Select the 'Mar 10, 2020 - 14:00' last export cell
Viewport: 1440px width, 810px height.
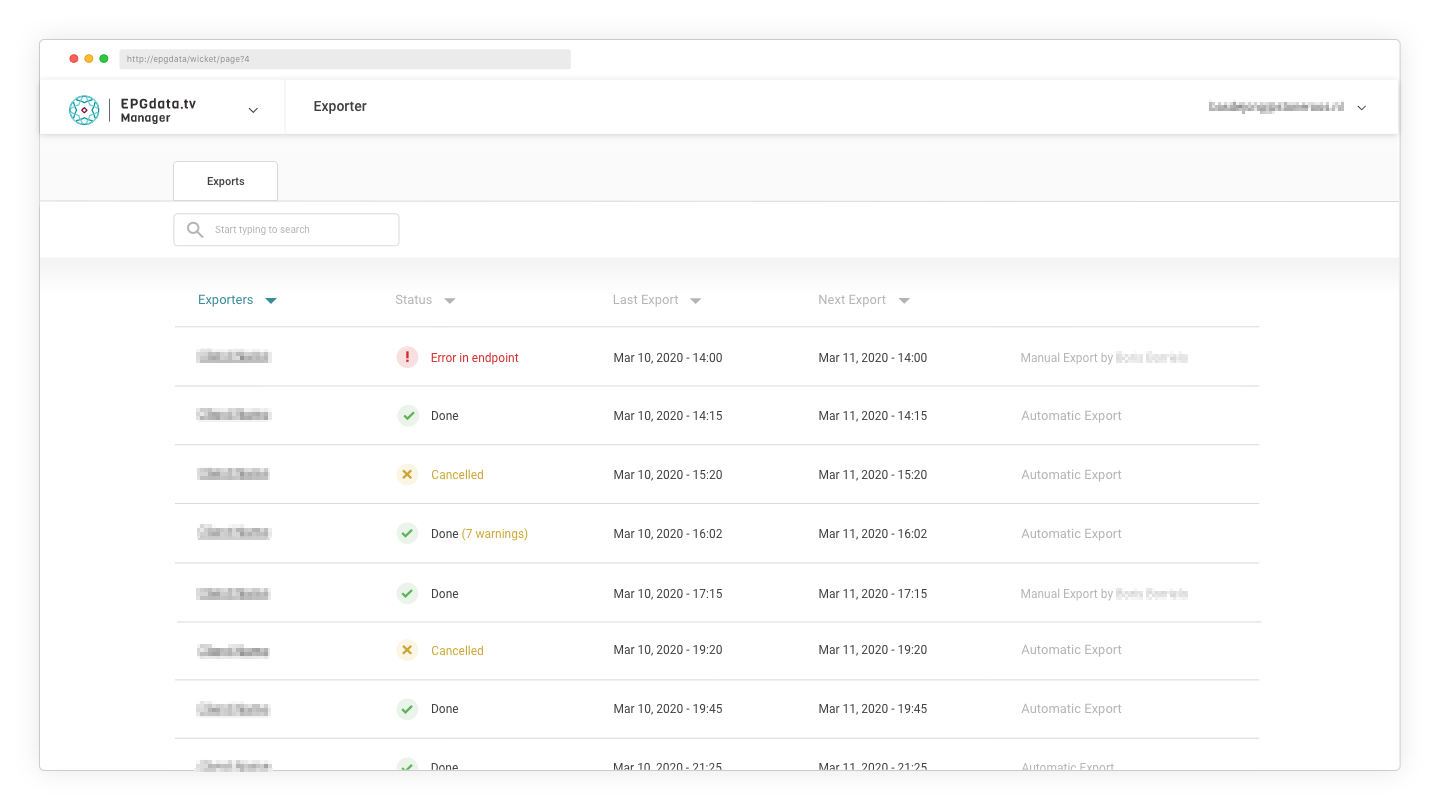pyautogui.click(x=668, y=358)
